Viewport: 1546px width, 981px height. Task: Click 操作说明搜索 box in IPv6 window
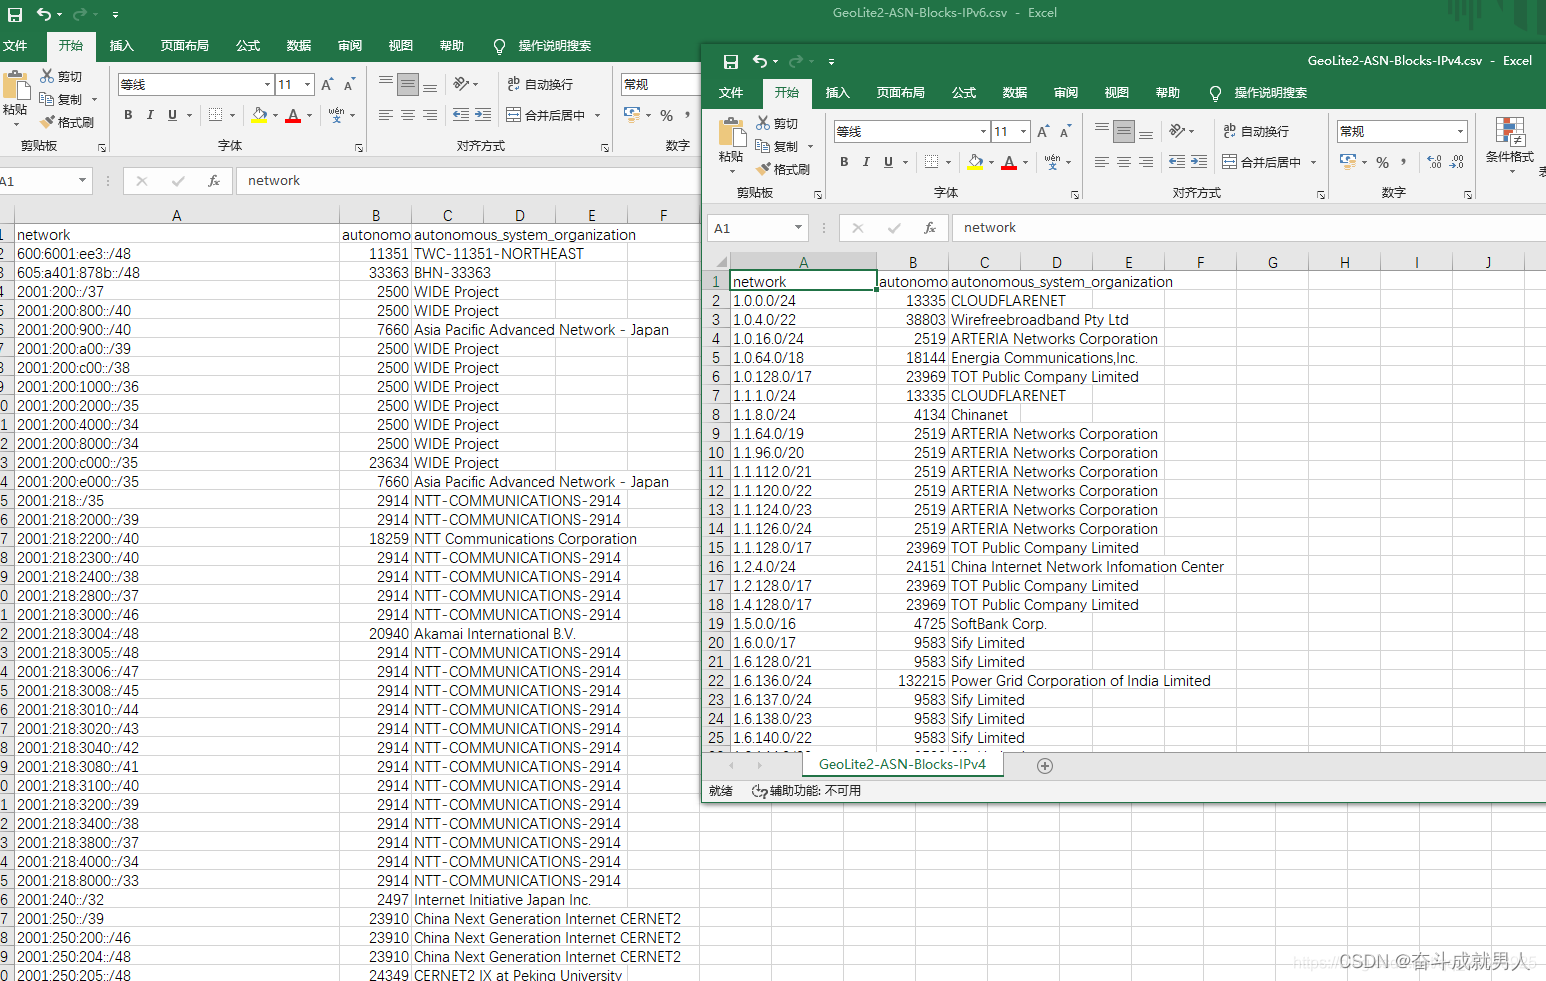pos(554,46)
